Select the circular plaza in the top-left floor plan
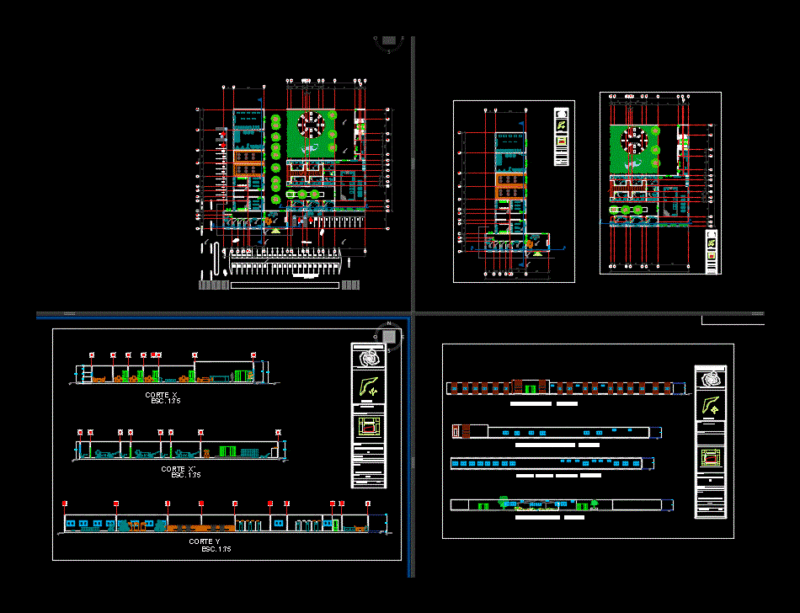Viewport: 800px width, 613px height. pos(311,124)
